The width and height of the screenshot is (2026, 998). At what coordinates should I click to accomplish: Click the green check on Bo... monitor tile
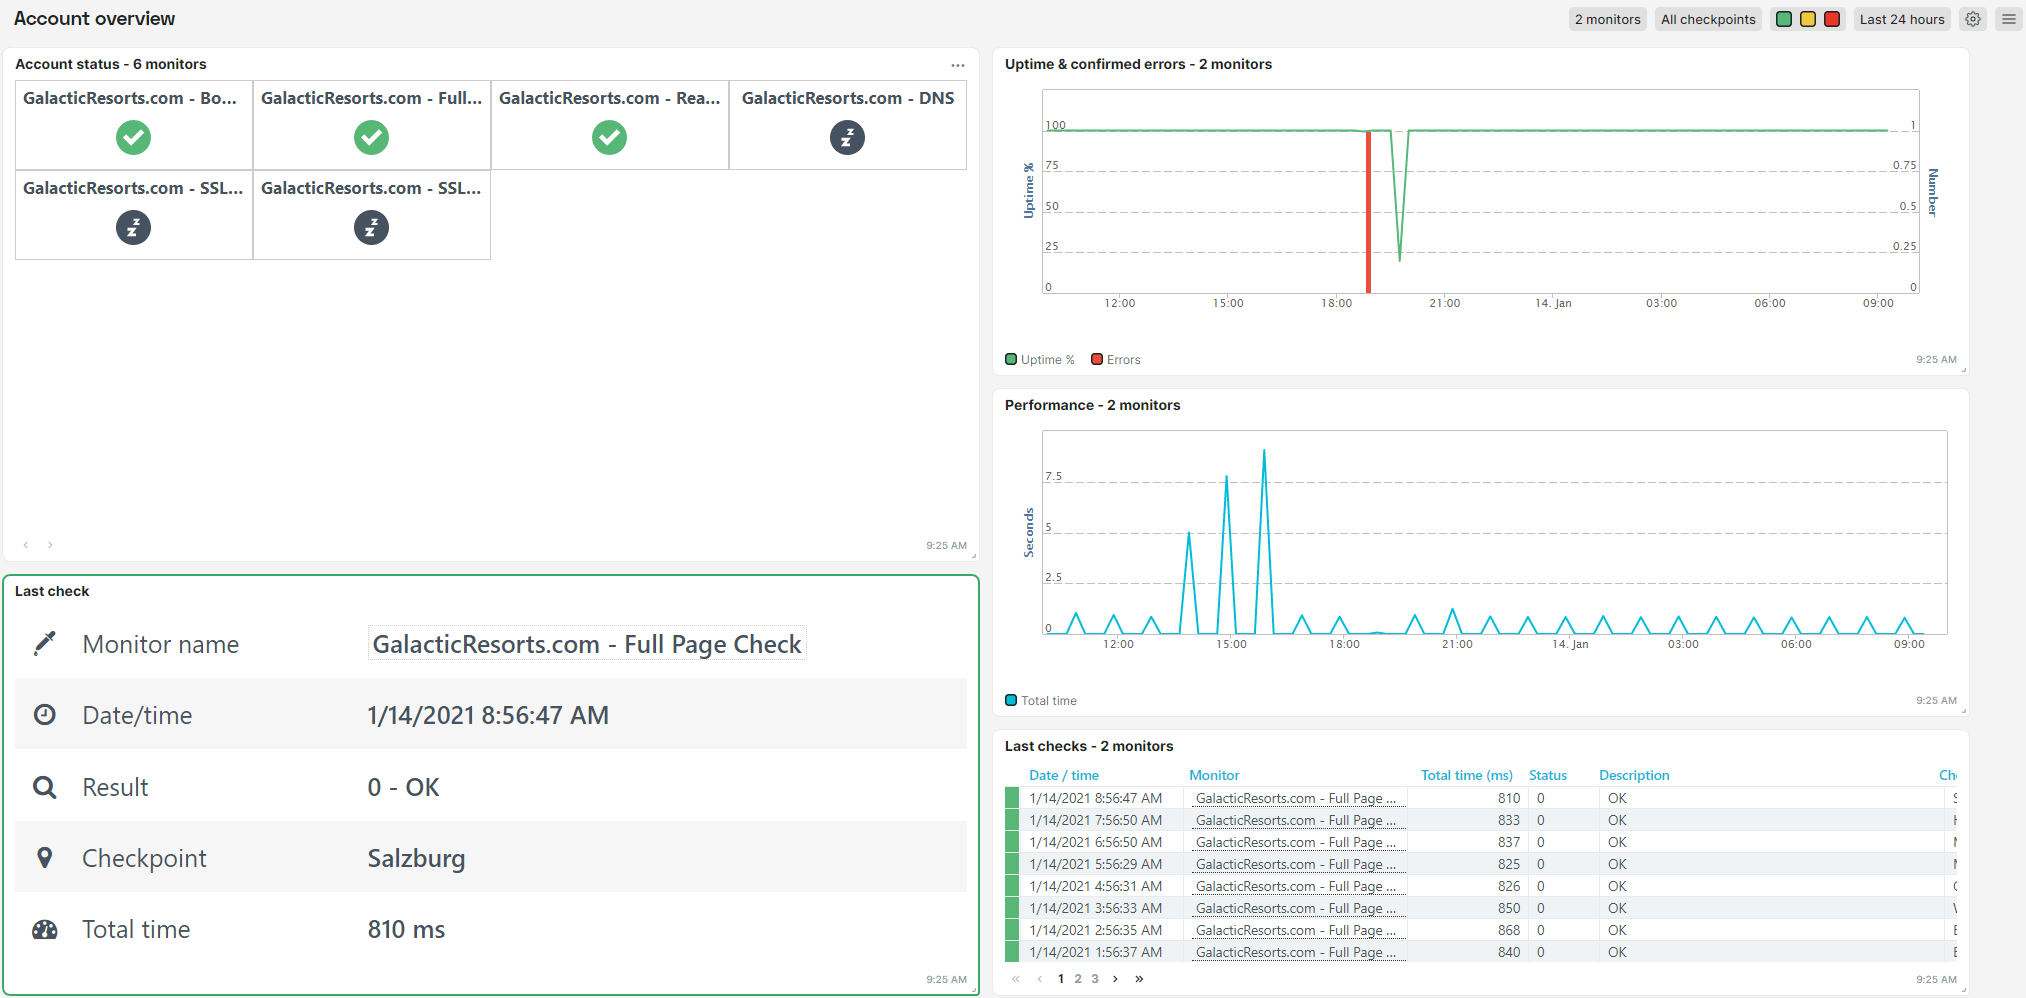tap(133, 137)
